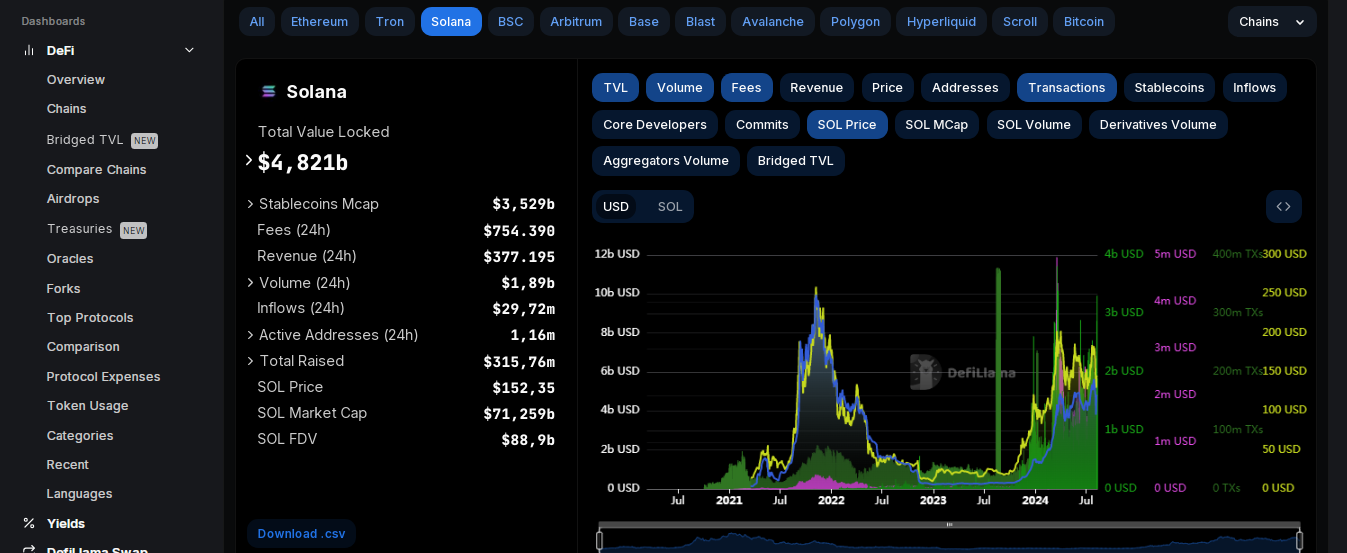Switch to Bitcoin chain tab

[1084, 22]
